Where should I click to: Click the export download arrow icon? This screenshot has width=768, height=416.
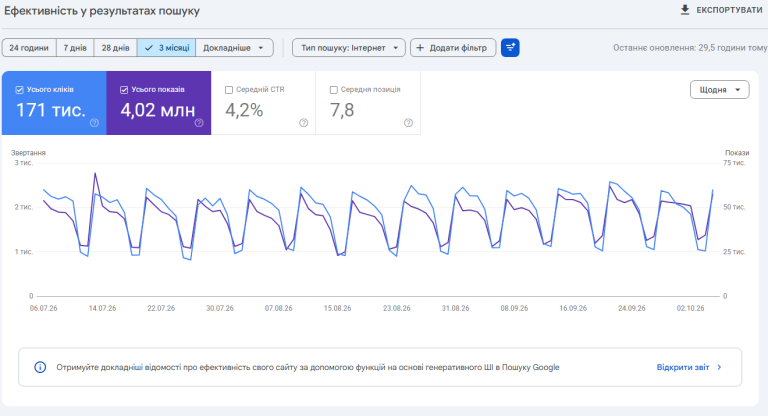(x=685, y=10)
